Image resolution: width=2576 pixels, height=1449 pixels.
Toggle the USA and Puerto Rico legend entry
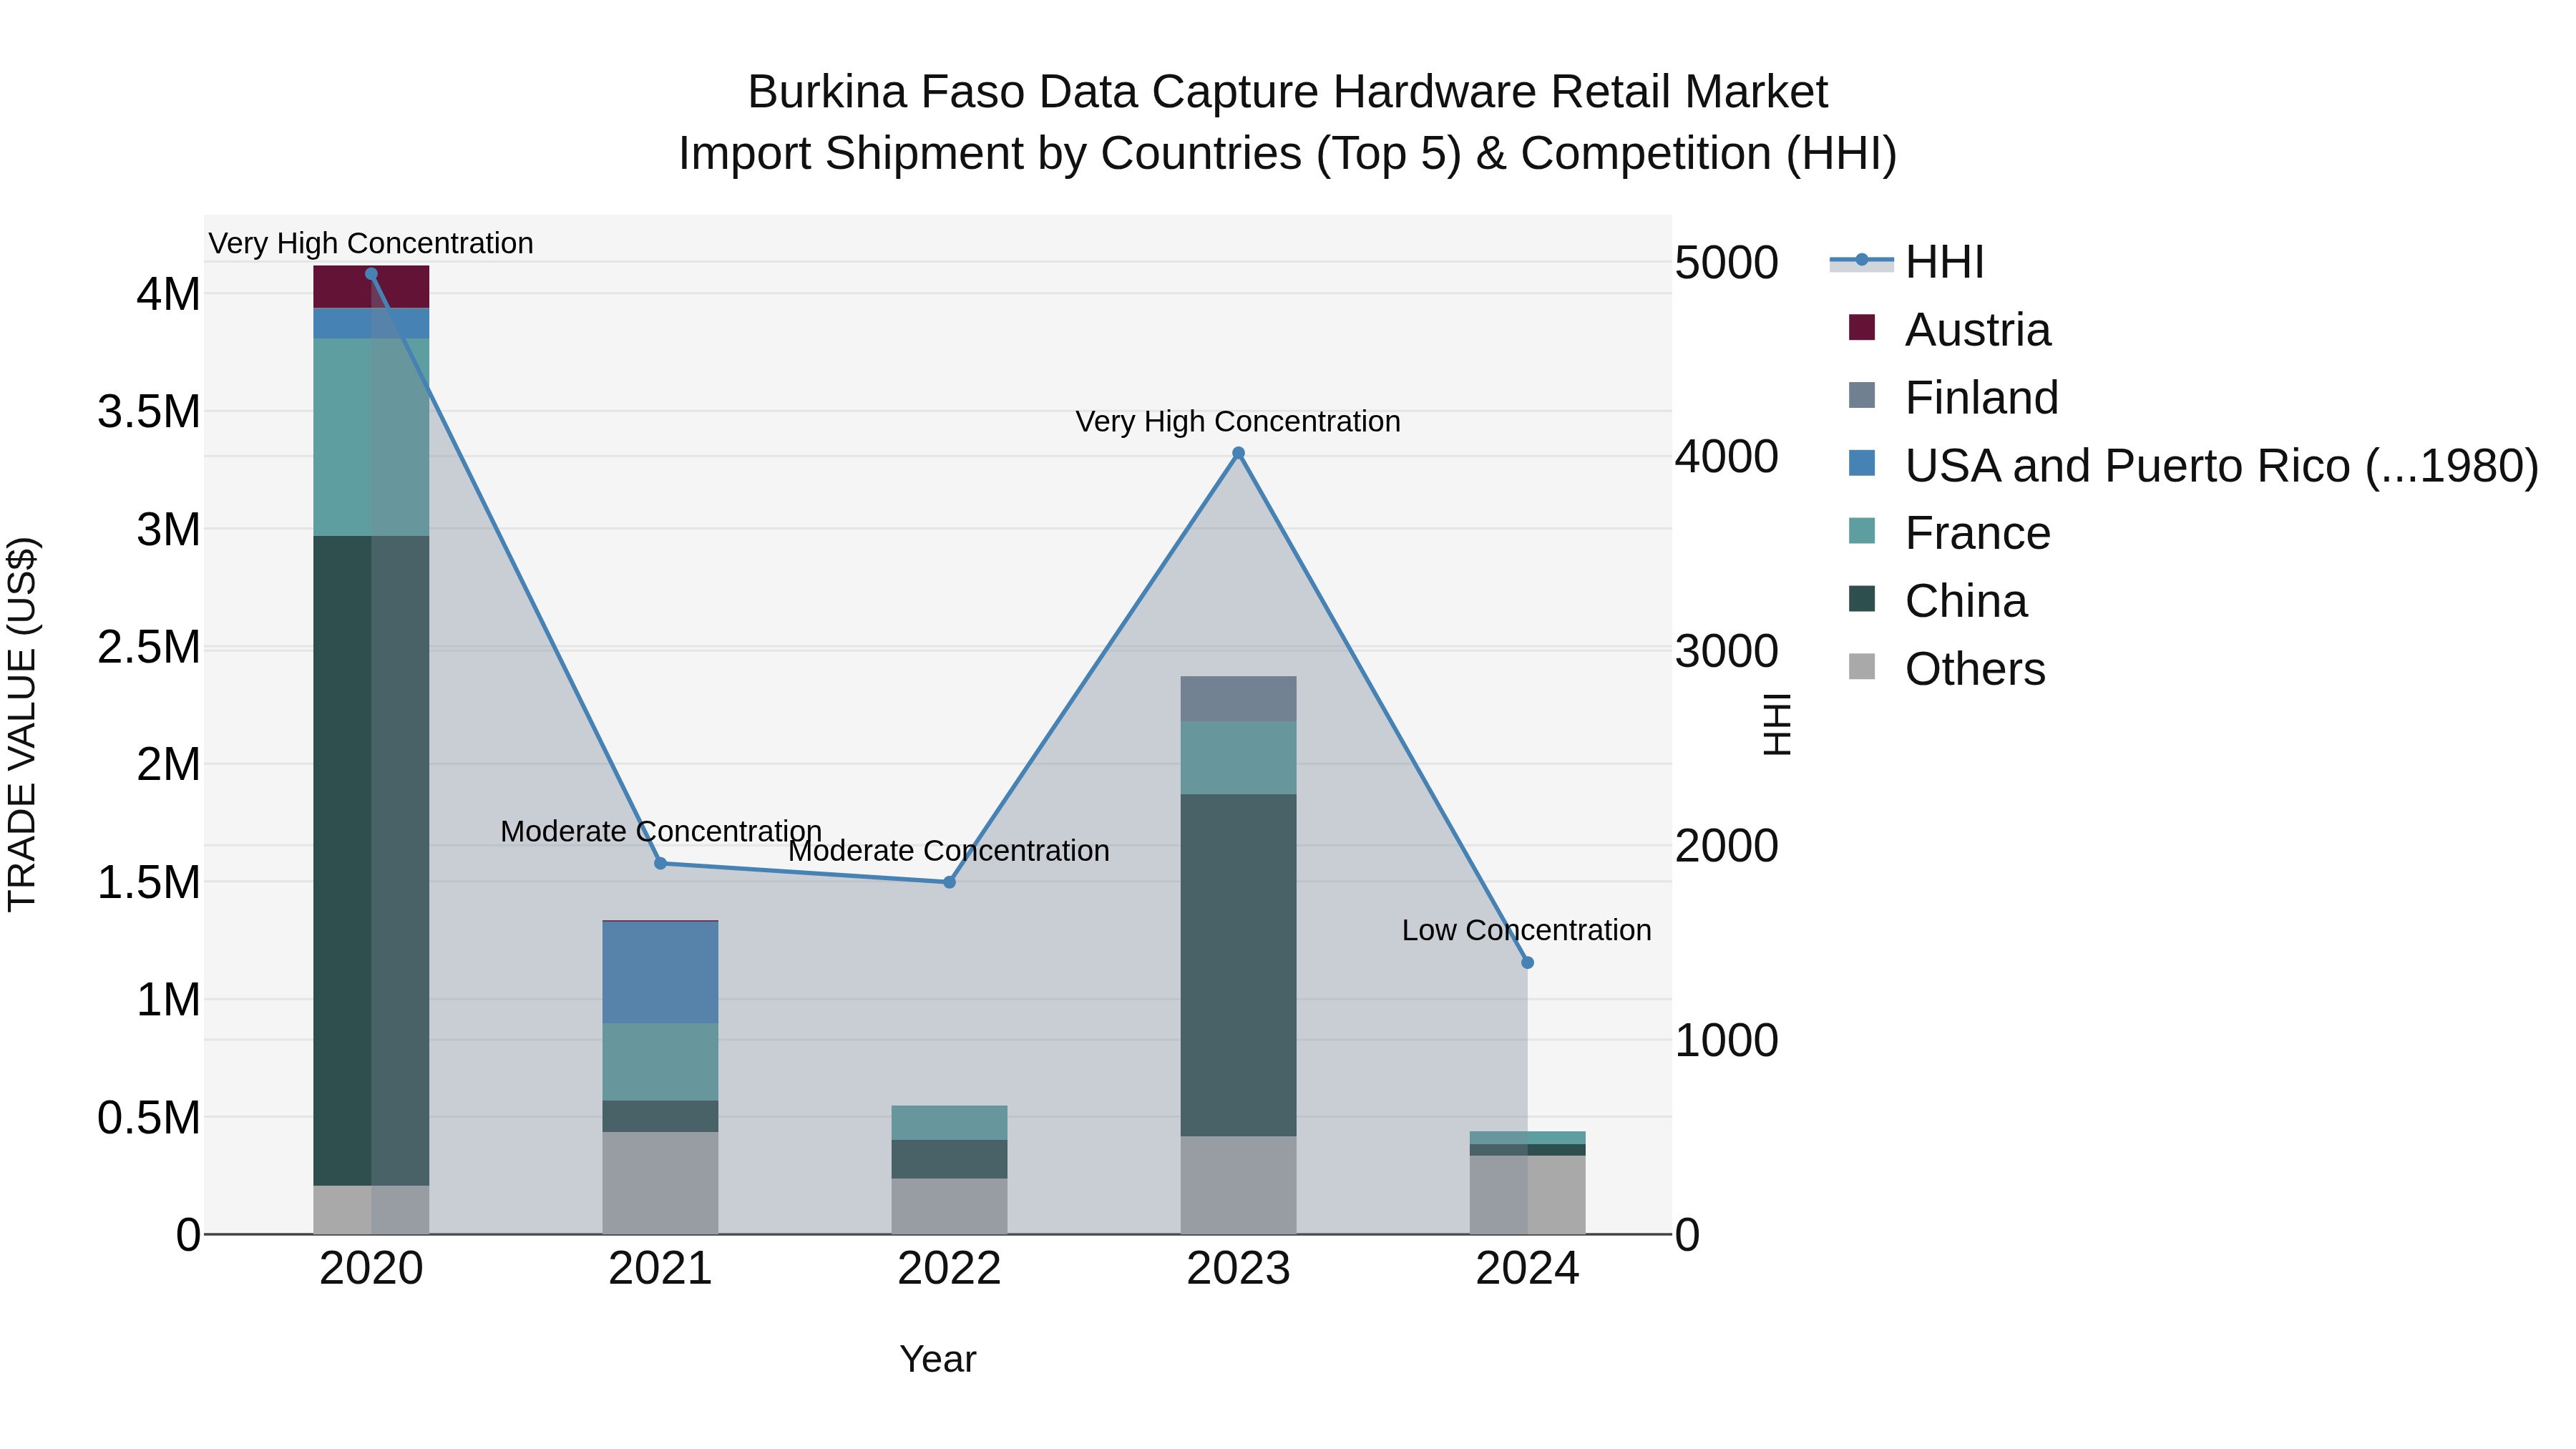(x=2194, y=465)
